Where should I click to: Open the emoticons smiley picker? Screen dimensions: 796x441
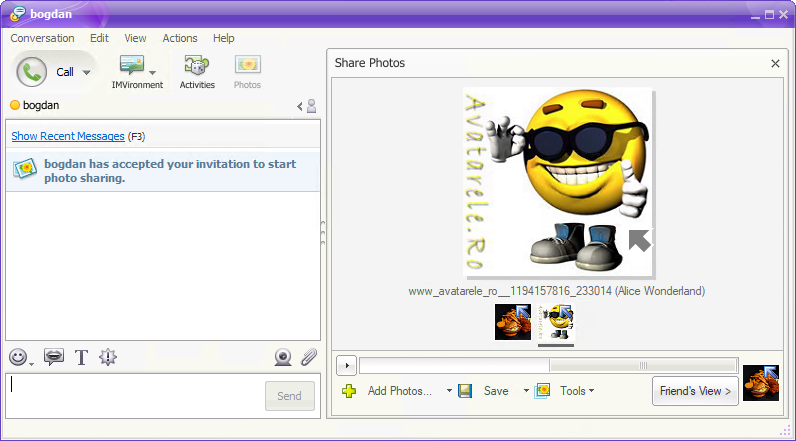click(x=18, y=357)
